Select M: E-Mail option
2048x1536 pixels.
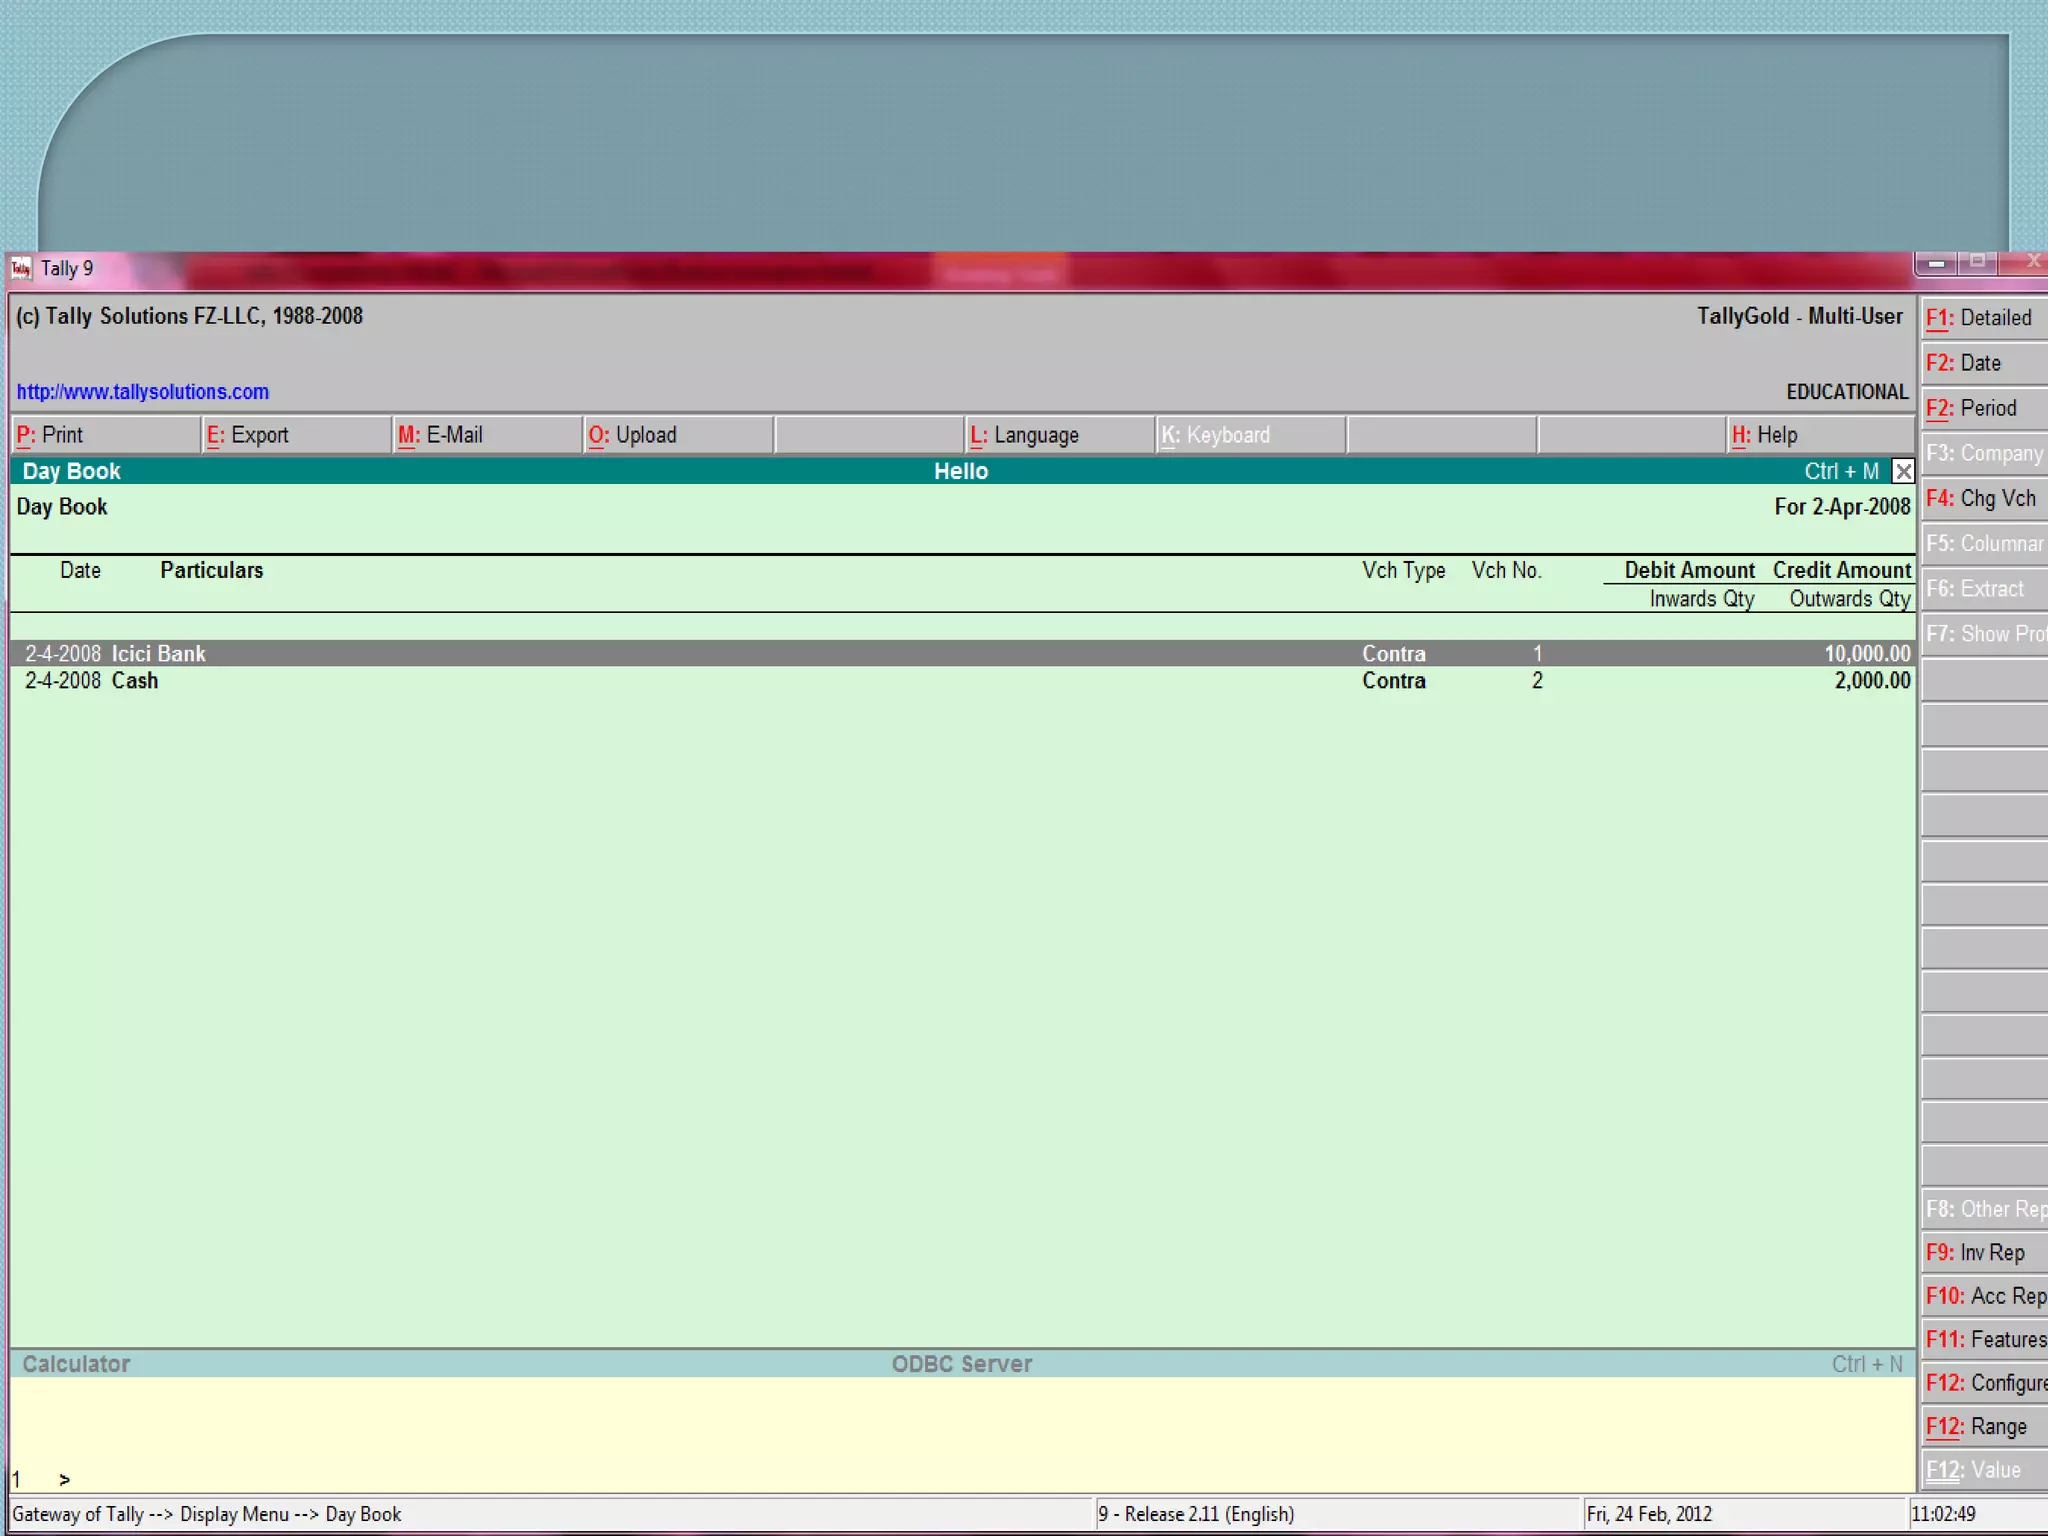coord(486,435)
